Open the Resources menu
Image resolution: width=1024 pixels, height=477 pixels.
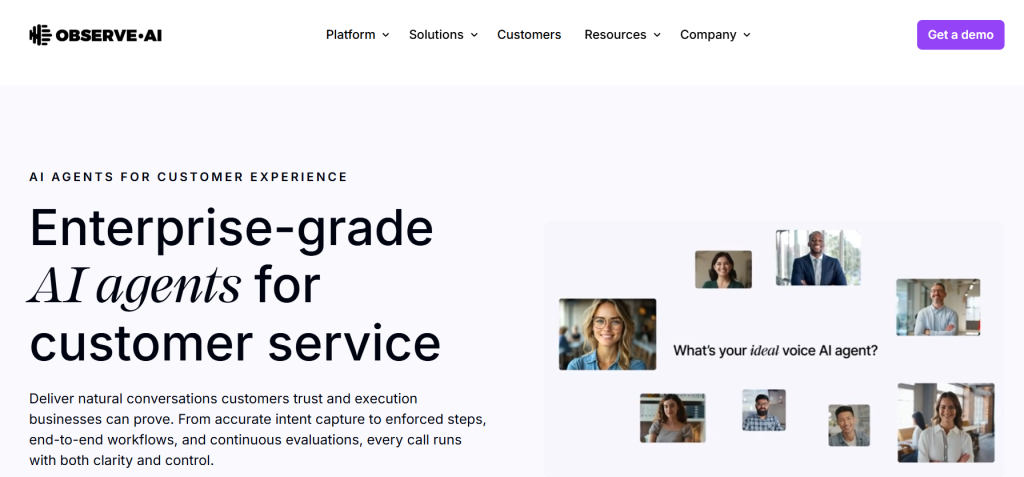[615, 35]
